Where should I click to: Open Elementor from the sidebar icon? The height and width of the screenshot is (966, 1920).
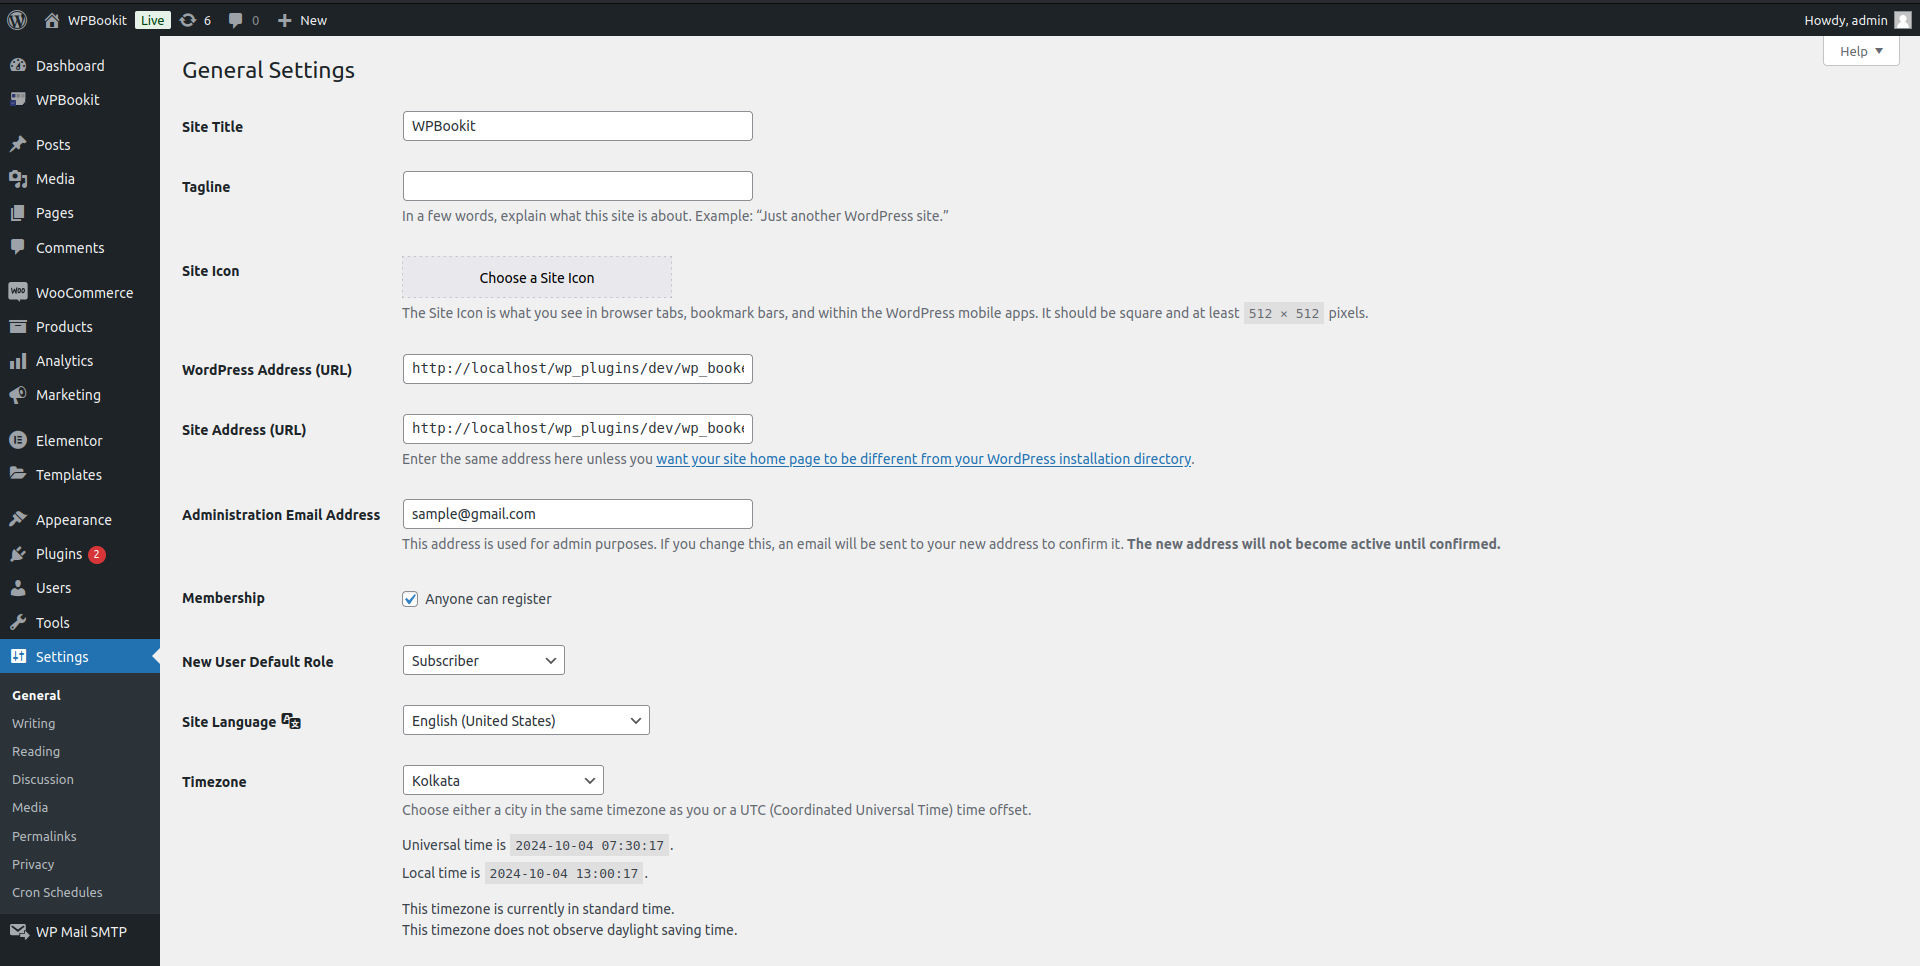point(18,440)
